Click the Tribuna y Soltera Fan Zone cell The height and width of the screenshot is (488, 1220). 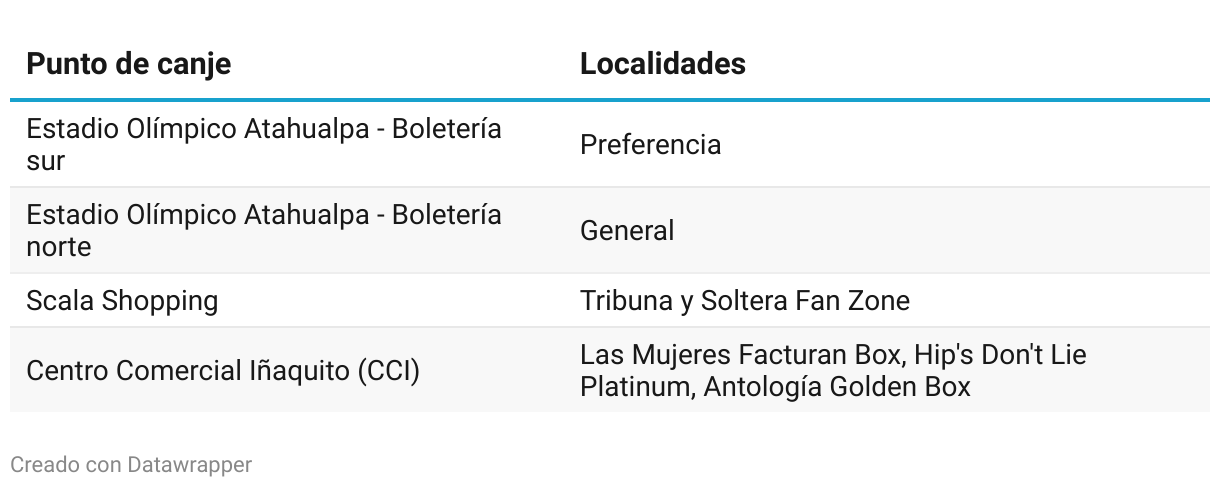point(744,301)
